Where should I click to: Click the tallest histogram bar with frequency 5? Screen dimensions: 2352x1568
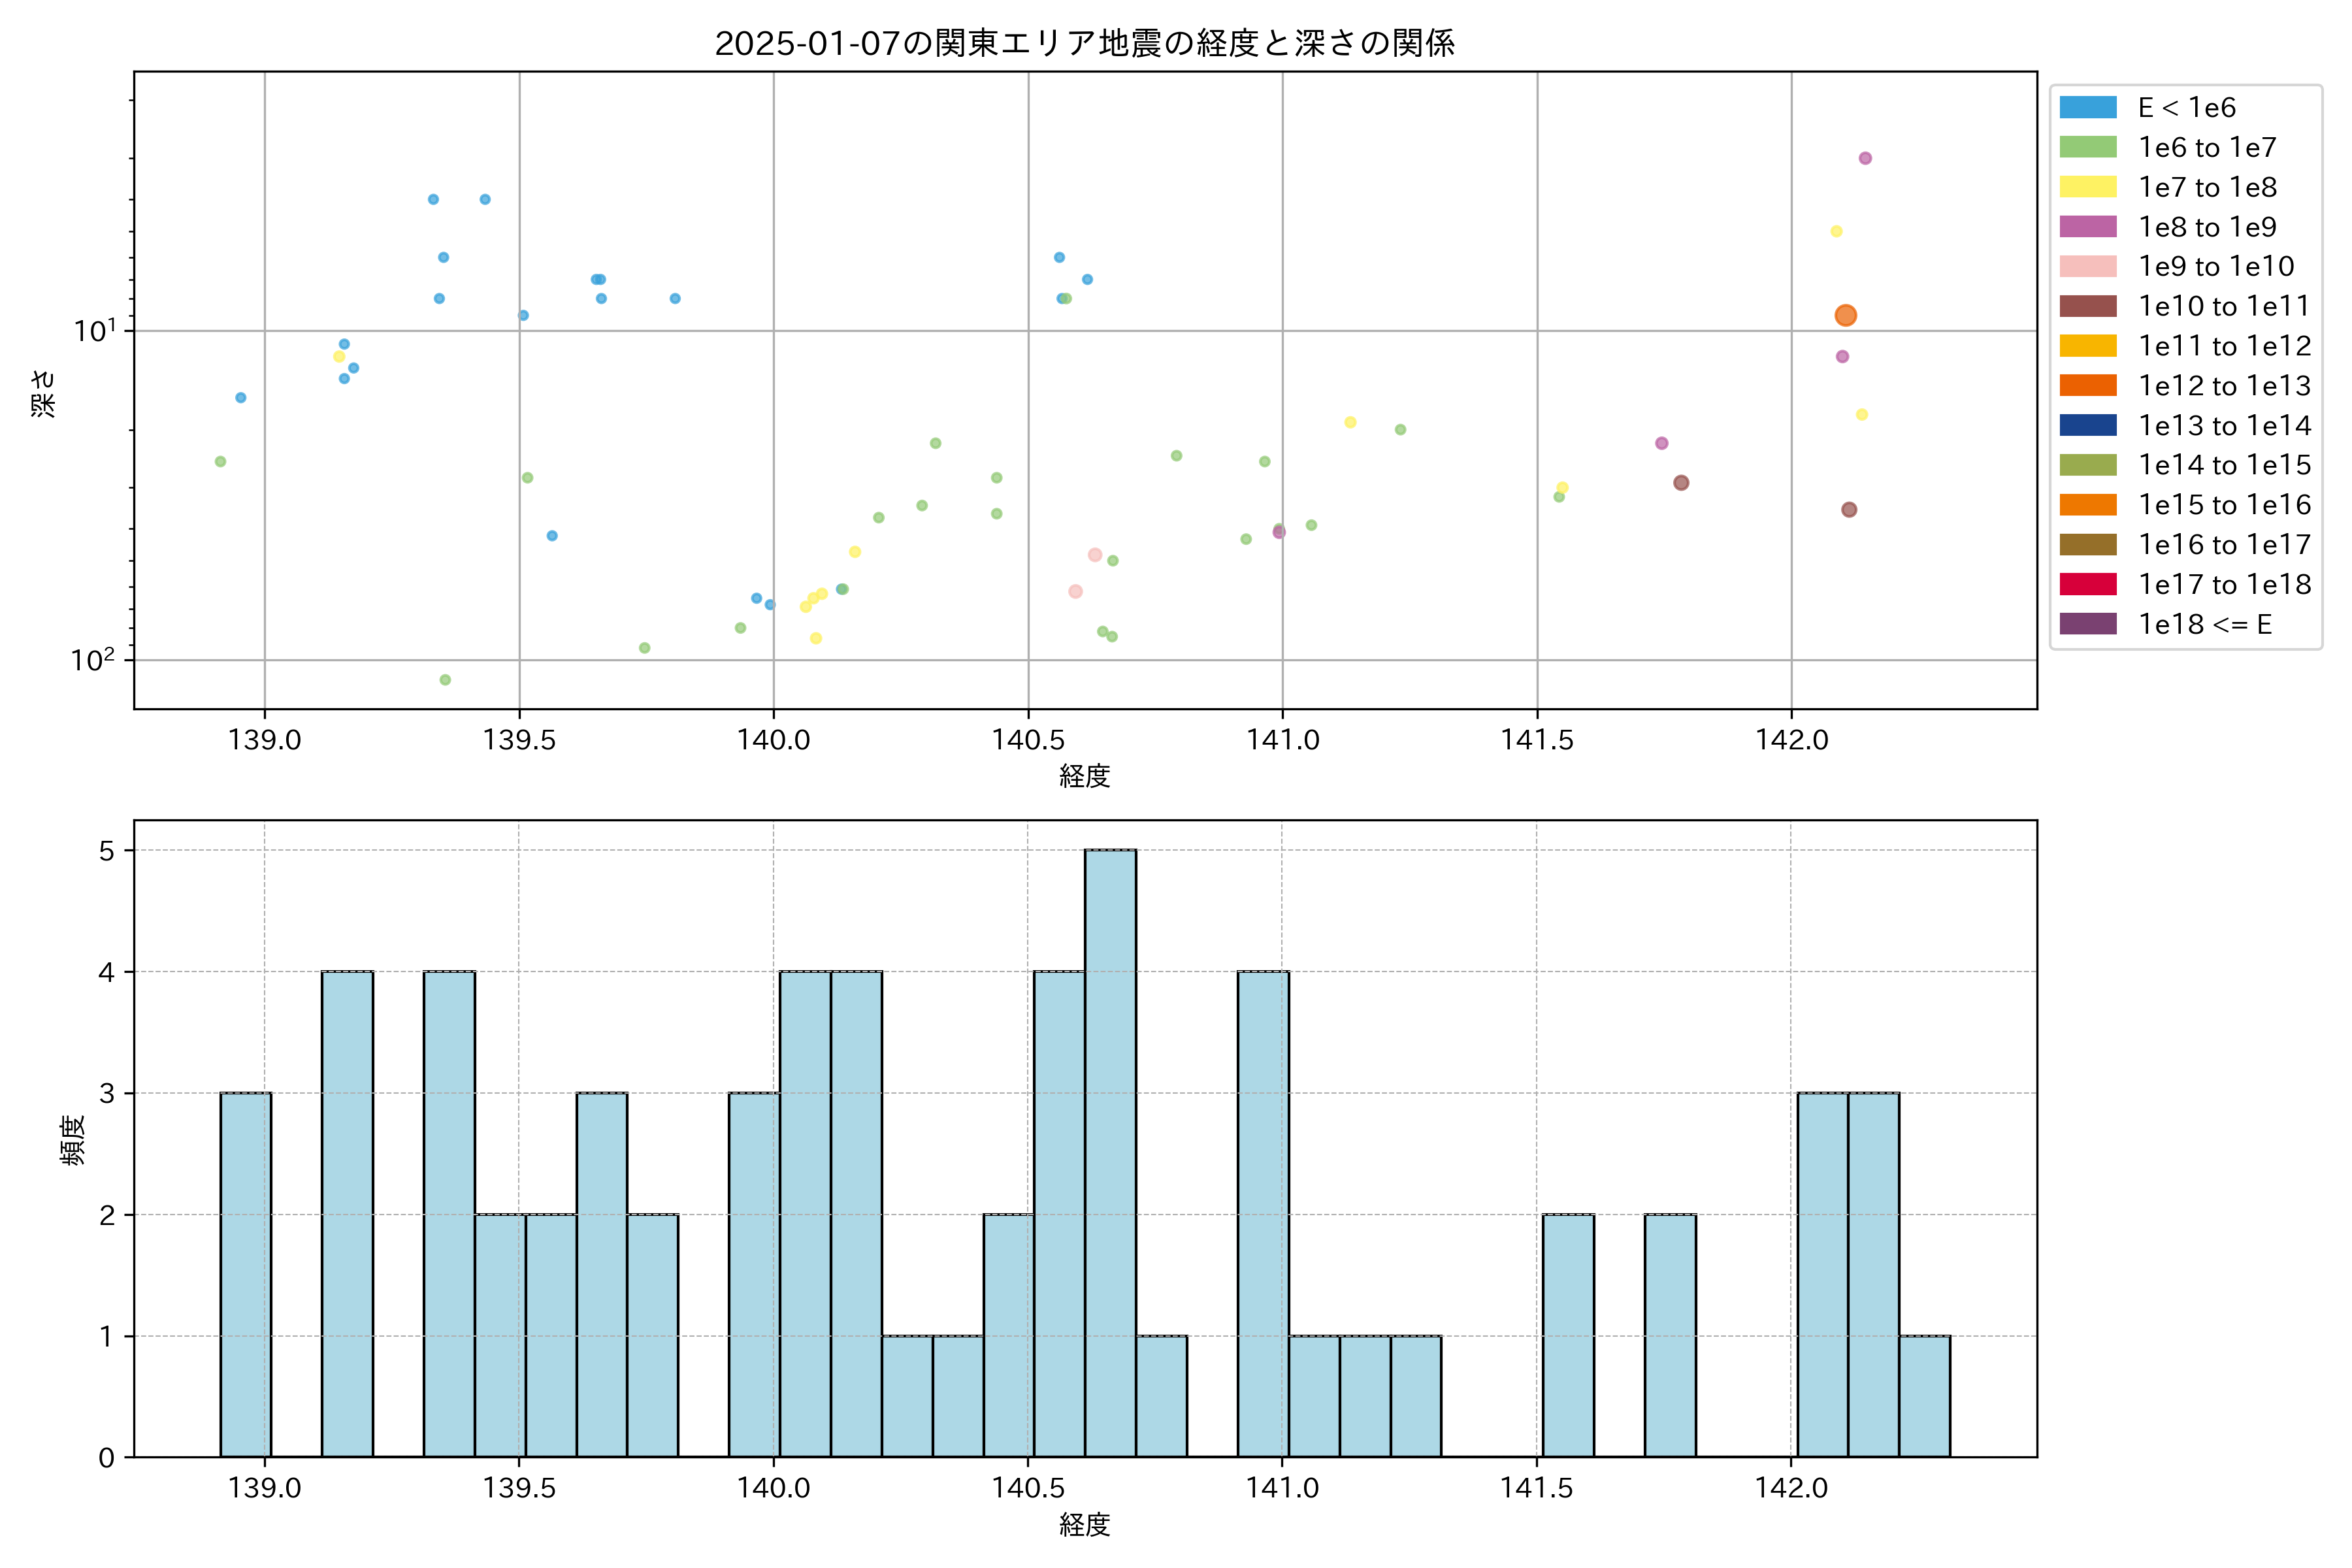1110,1152
